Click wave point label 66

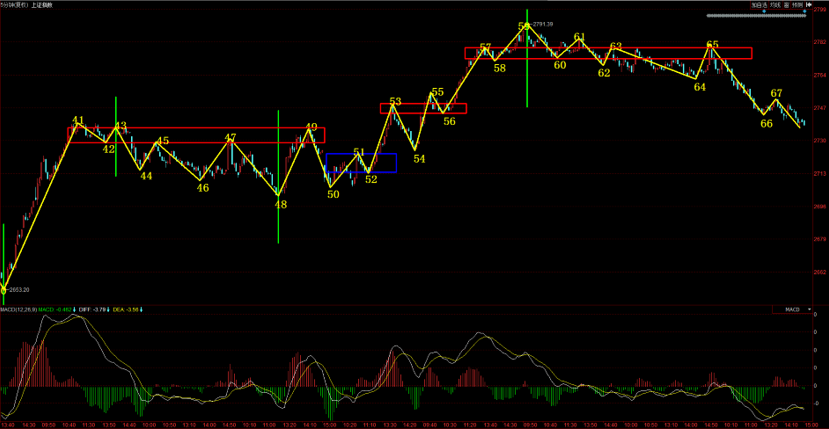tap(766, 124)
